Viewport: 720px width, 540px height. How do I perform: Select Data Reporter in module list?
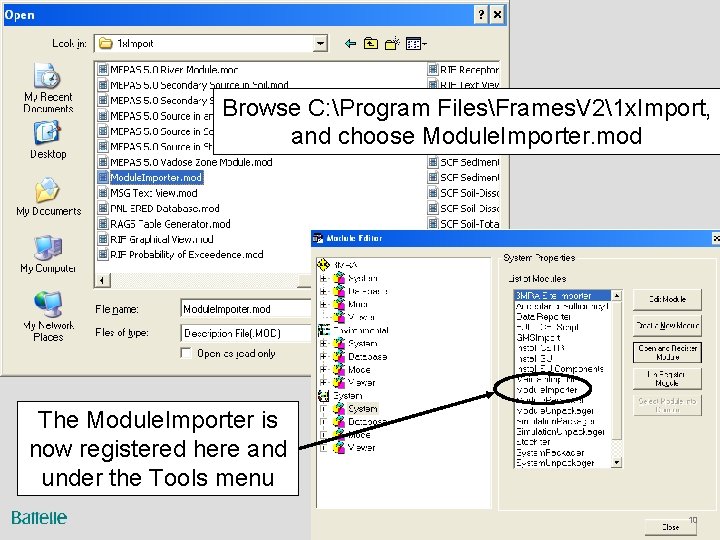[x=543, y=317]
